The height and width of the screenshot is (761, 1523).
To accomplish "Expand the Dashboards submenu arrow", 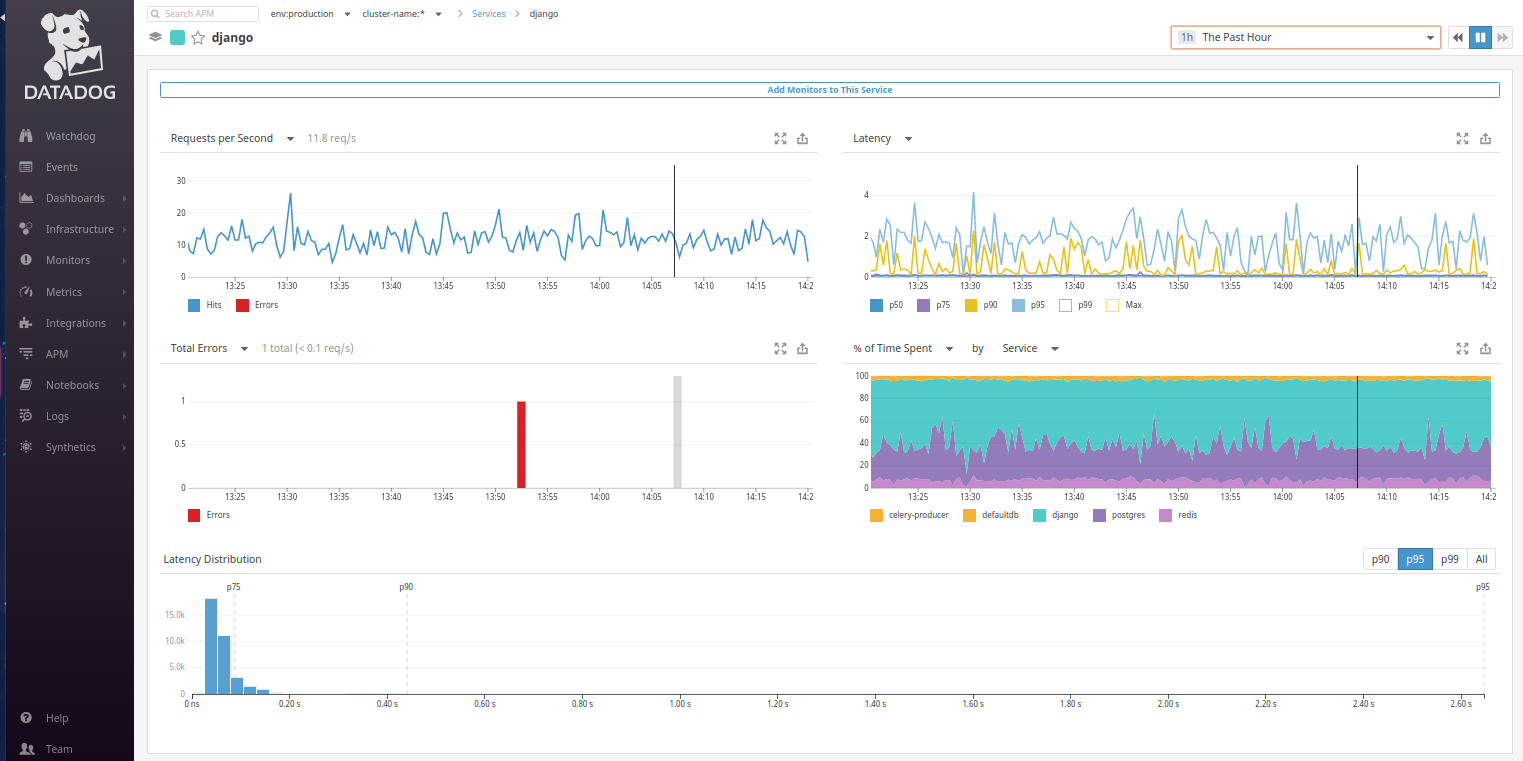I will [x=124, y=199].
